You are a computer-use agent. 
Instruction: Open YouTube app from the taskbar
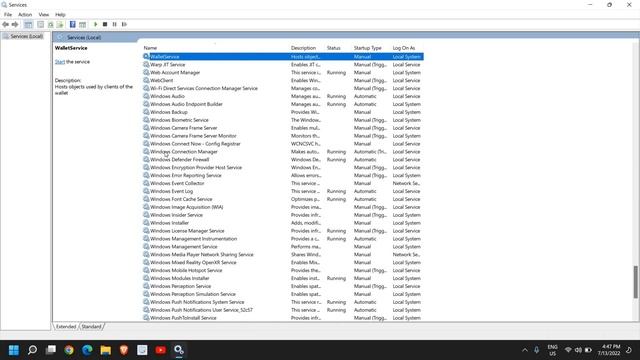point(161,350)
